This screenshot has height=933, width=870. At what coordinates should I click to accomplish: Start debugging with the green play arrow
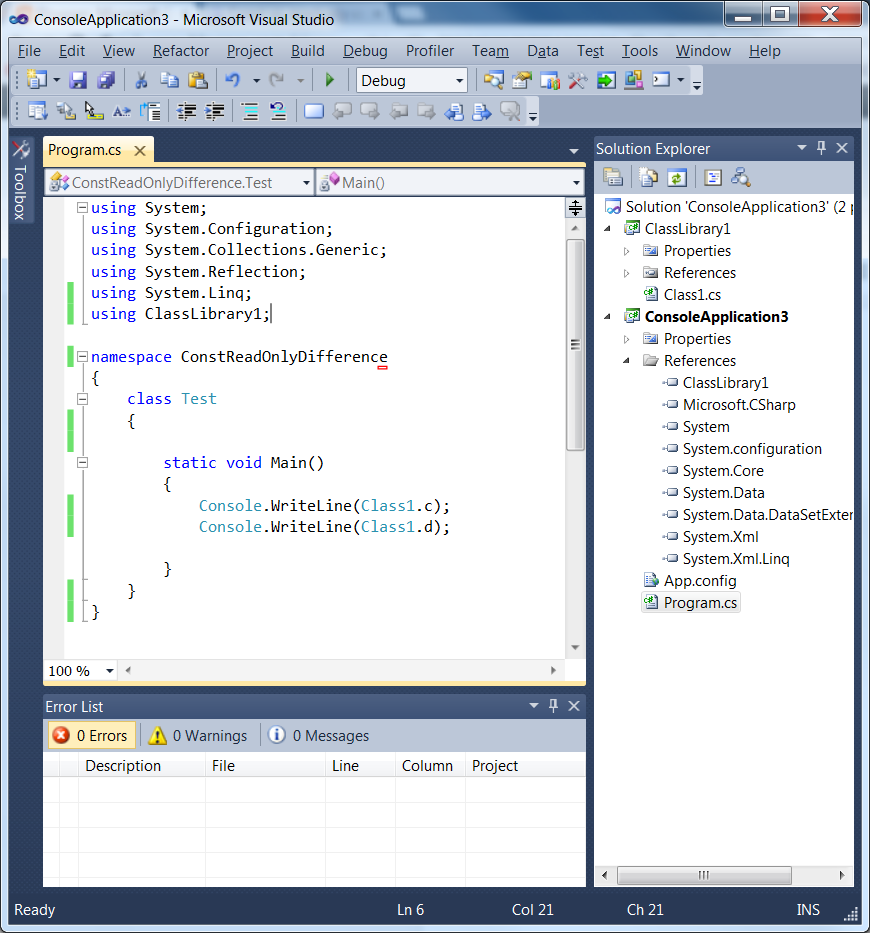point(330,80)
